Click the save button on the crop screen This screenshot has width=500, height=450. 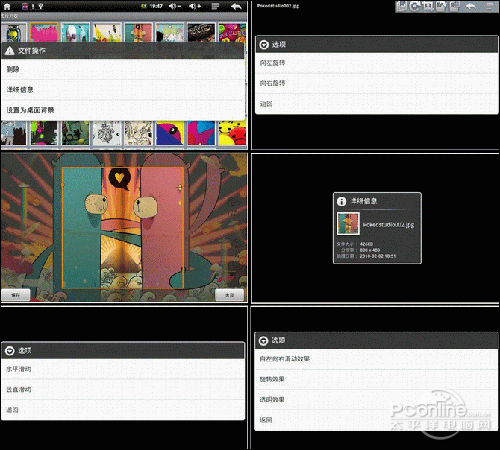pos(16,295)
